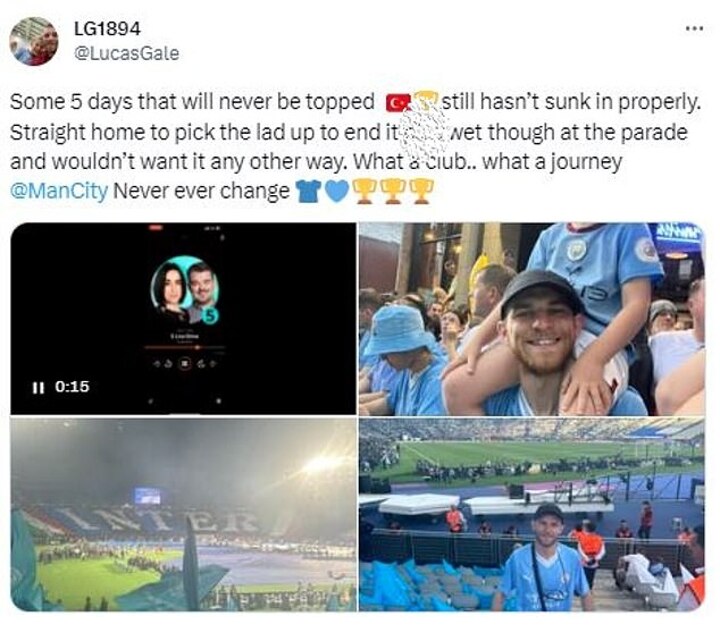Click the LG1894 display name
The image size is (720, 633).
(x=107, y=29)
